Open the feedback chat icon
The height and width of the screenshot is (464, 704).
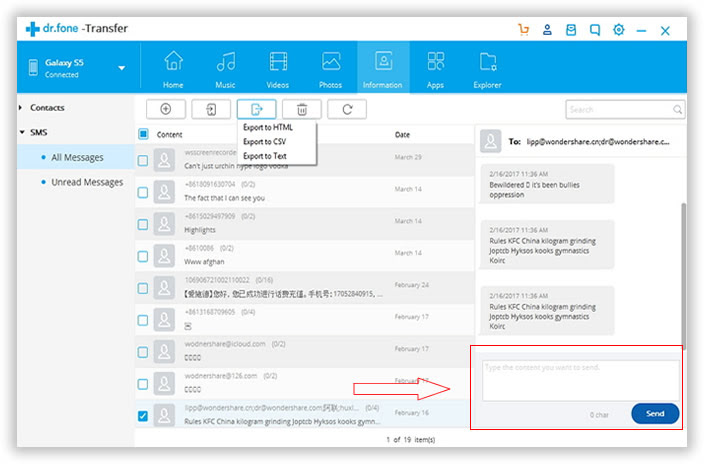pos(595,30)
